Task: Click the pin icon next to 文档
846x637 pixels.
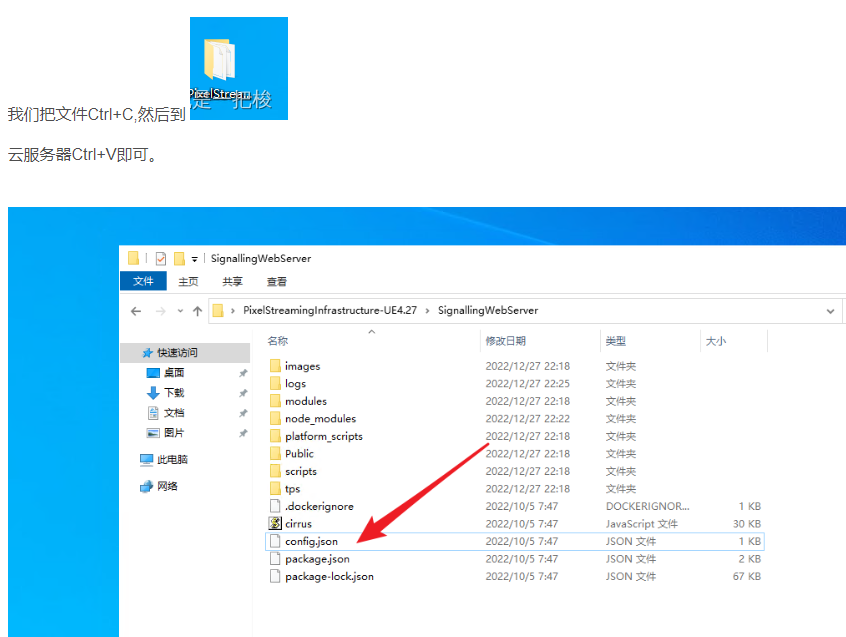Action: point(243,413)
